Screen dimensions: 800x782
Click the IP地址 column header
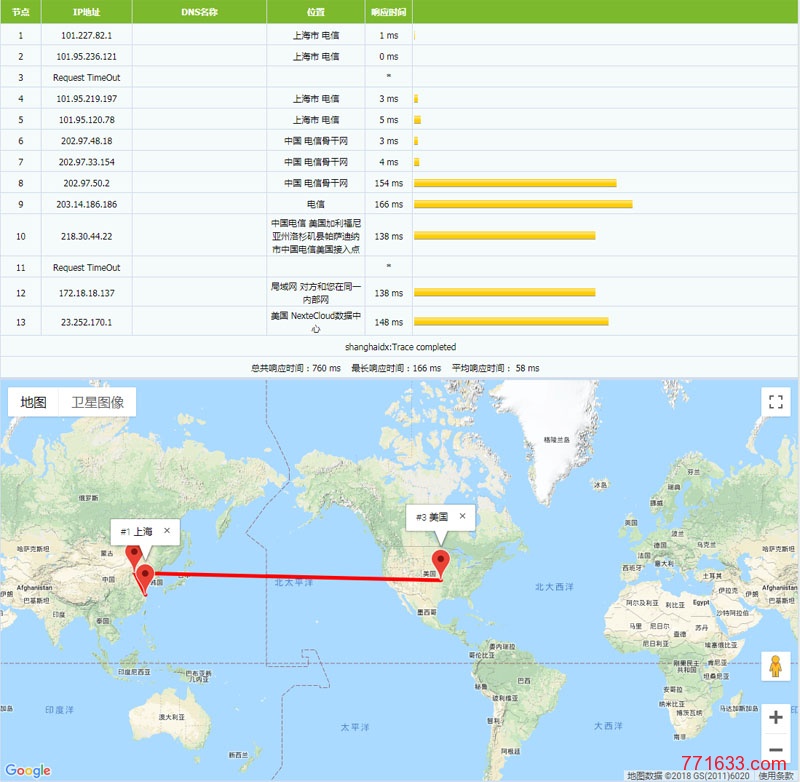(x=86, y=12)
